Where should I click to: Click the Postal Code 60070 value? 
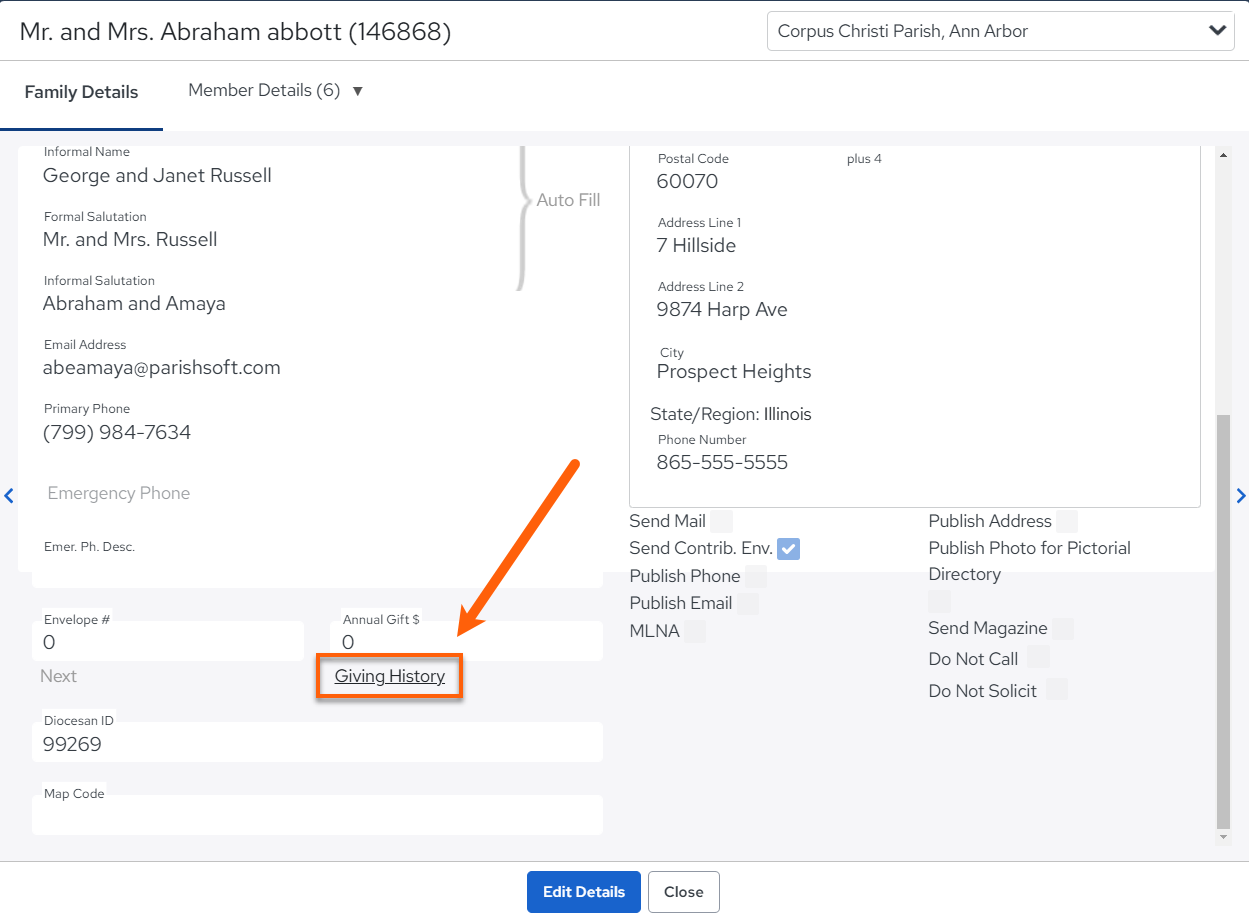pyautogui.click(x=687, y=181)
